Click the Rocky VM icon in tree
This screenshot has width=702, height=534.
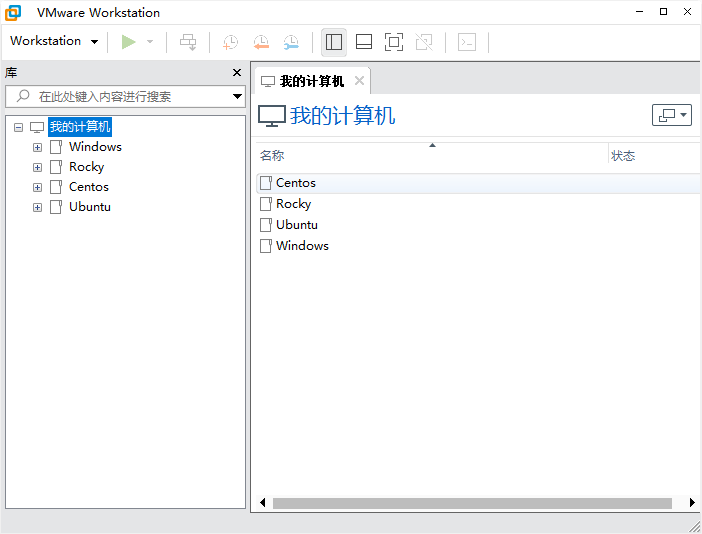click(x=56, y=167)
